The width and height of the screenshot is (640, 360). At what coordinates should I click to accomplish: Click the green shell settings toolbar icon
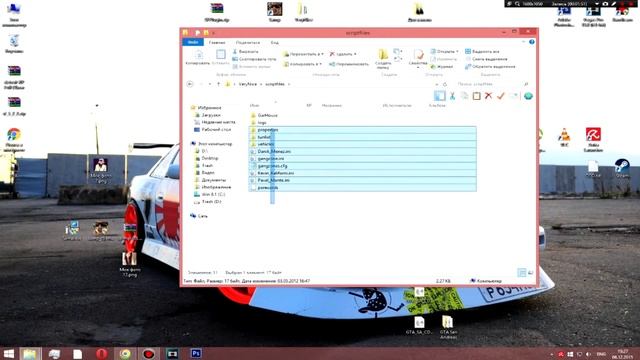pyautogui.click(x=528, y=96)
